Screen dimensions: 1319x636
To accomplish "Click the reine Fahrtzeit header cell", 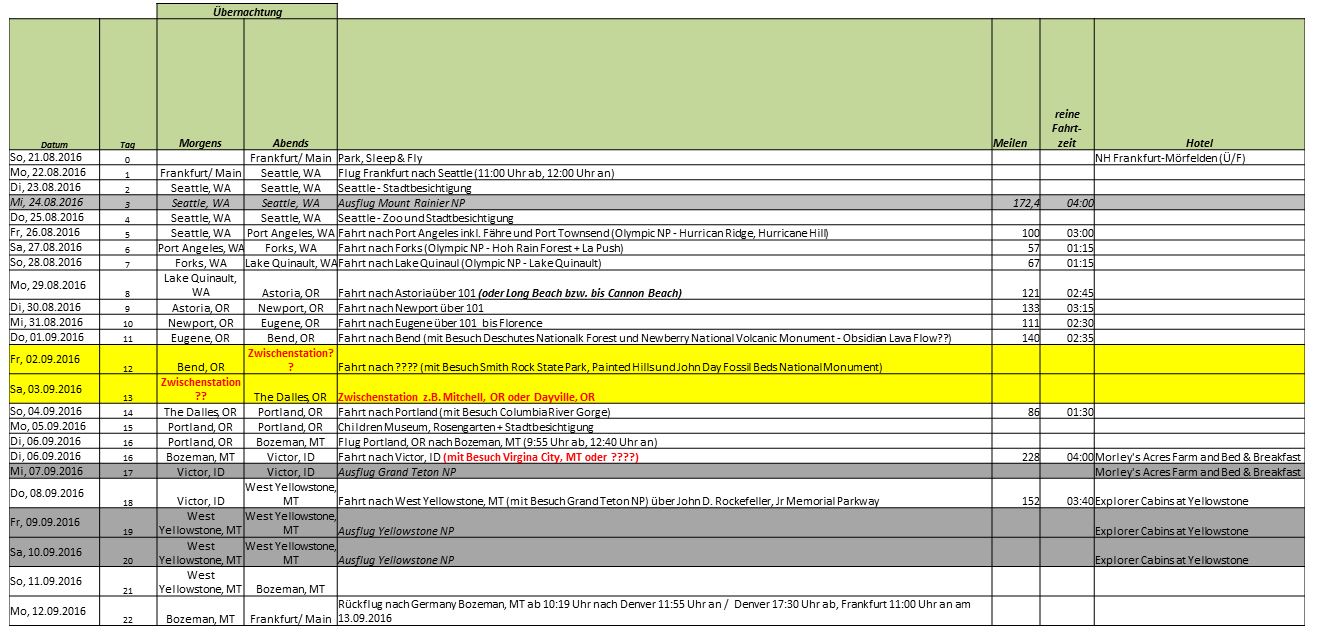I will point(1066,129).
